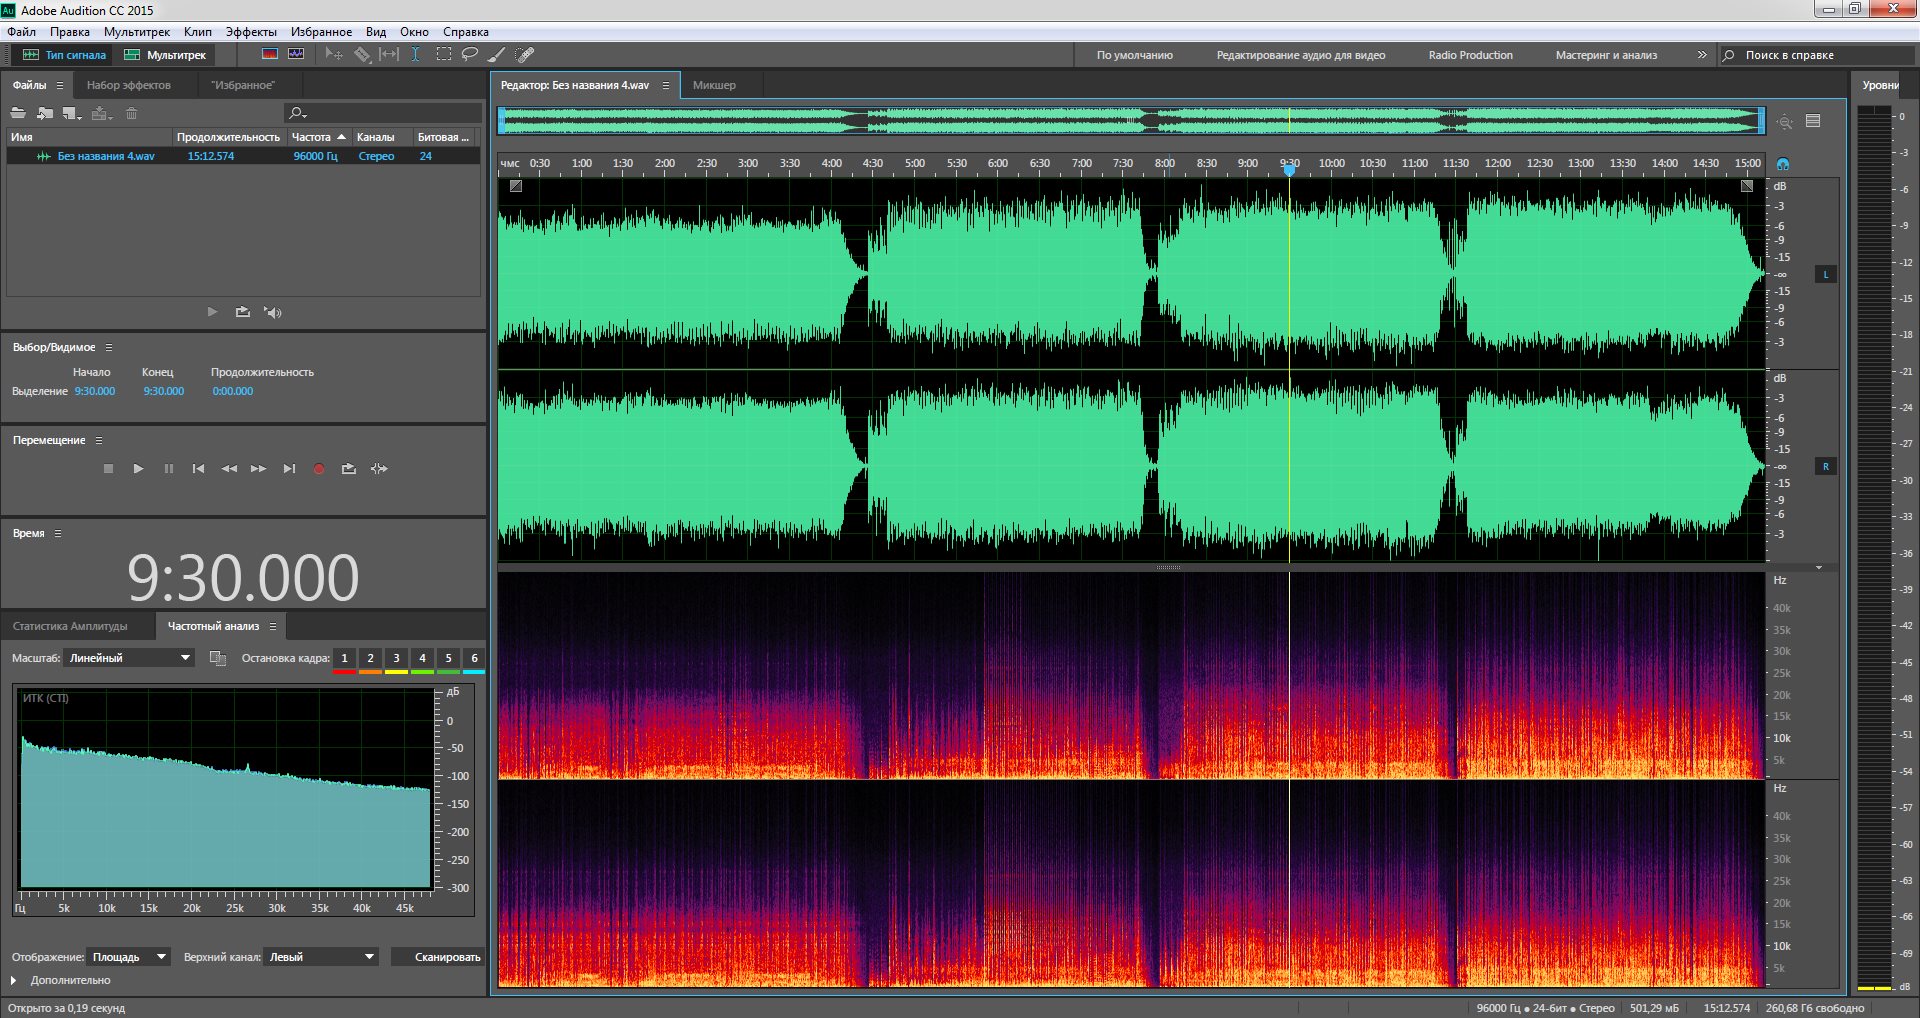Click Hold frame button 3 (yellow)
The image size is (1920, 1018).
tap(396, 659)
